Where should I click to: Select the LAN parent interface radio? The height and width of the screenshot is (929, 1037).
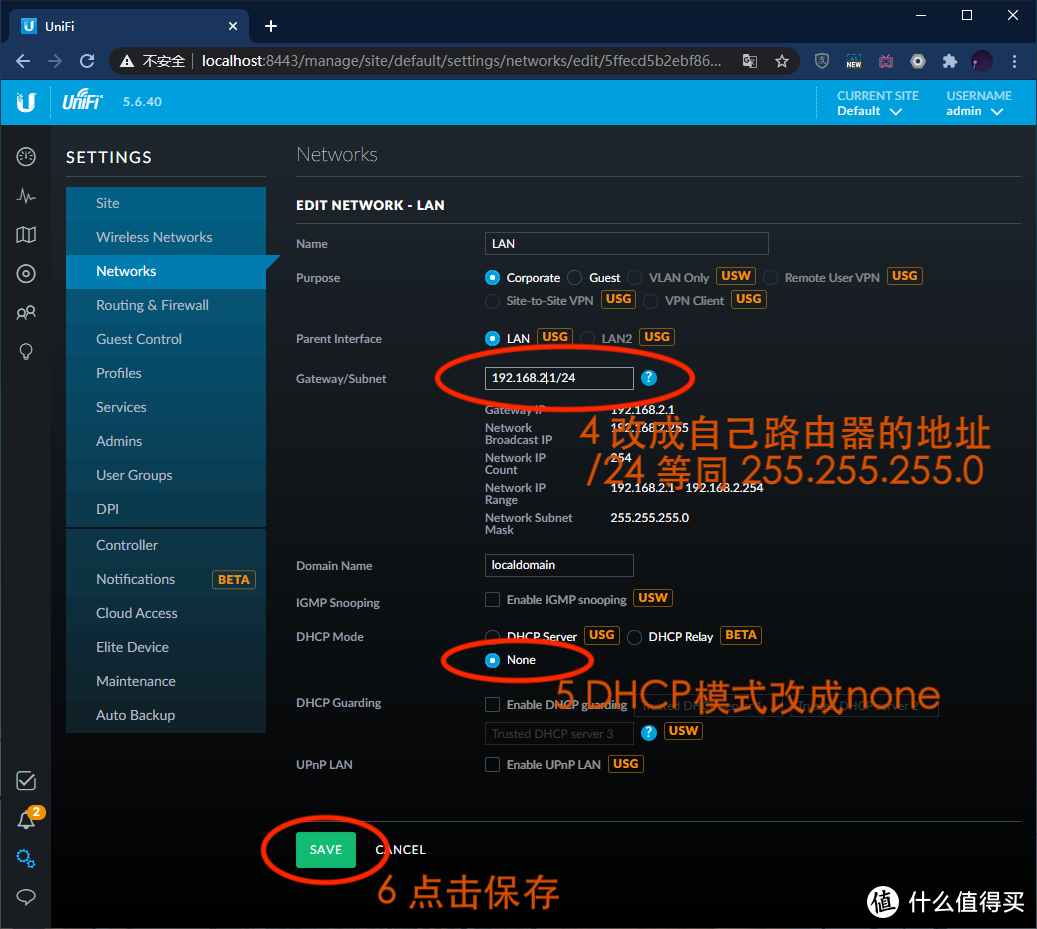492,339
